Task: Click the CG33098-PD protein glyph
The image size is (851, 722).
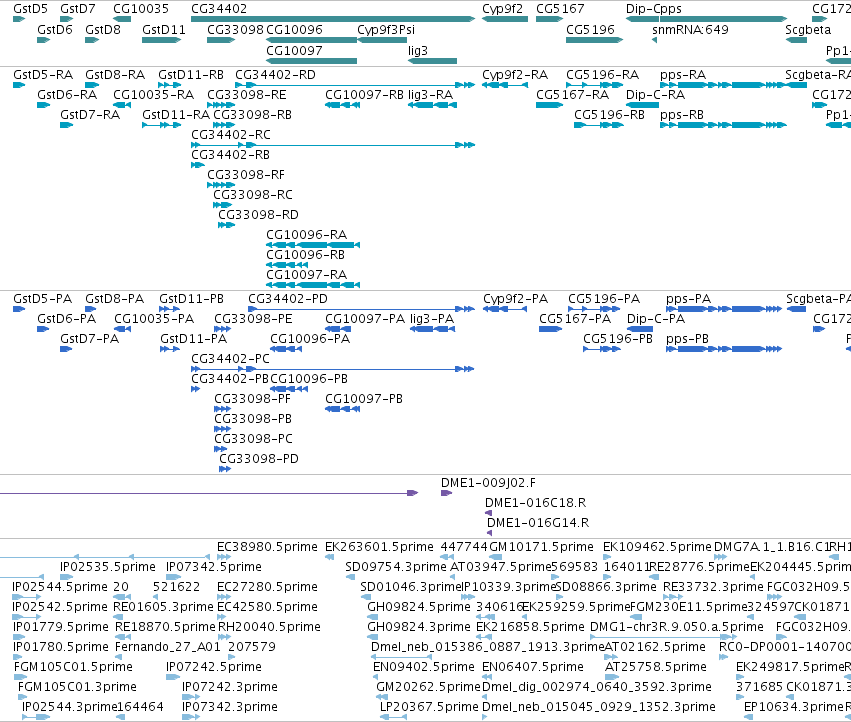Action: point(225,469)
